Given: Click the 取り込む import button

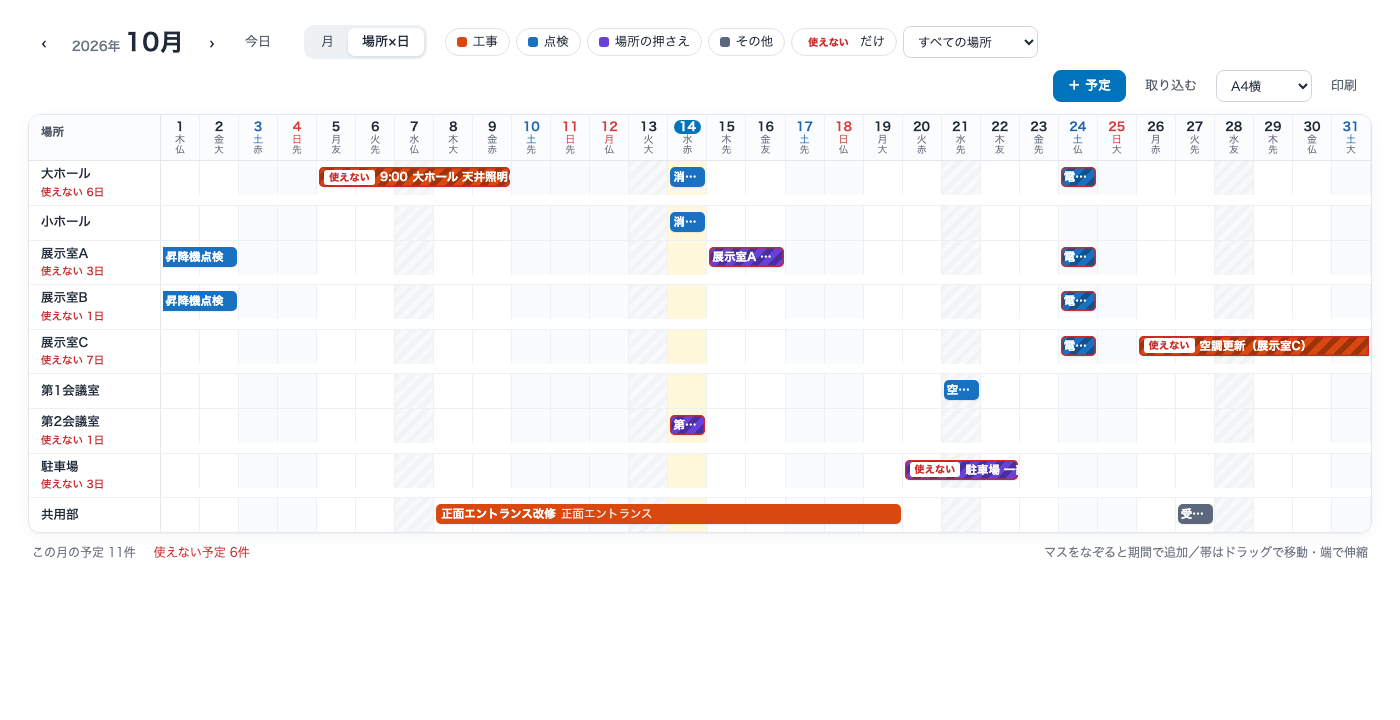Looking at the screenshot, I should (x=1171, y=86).
